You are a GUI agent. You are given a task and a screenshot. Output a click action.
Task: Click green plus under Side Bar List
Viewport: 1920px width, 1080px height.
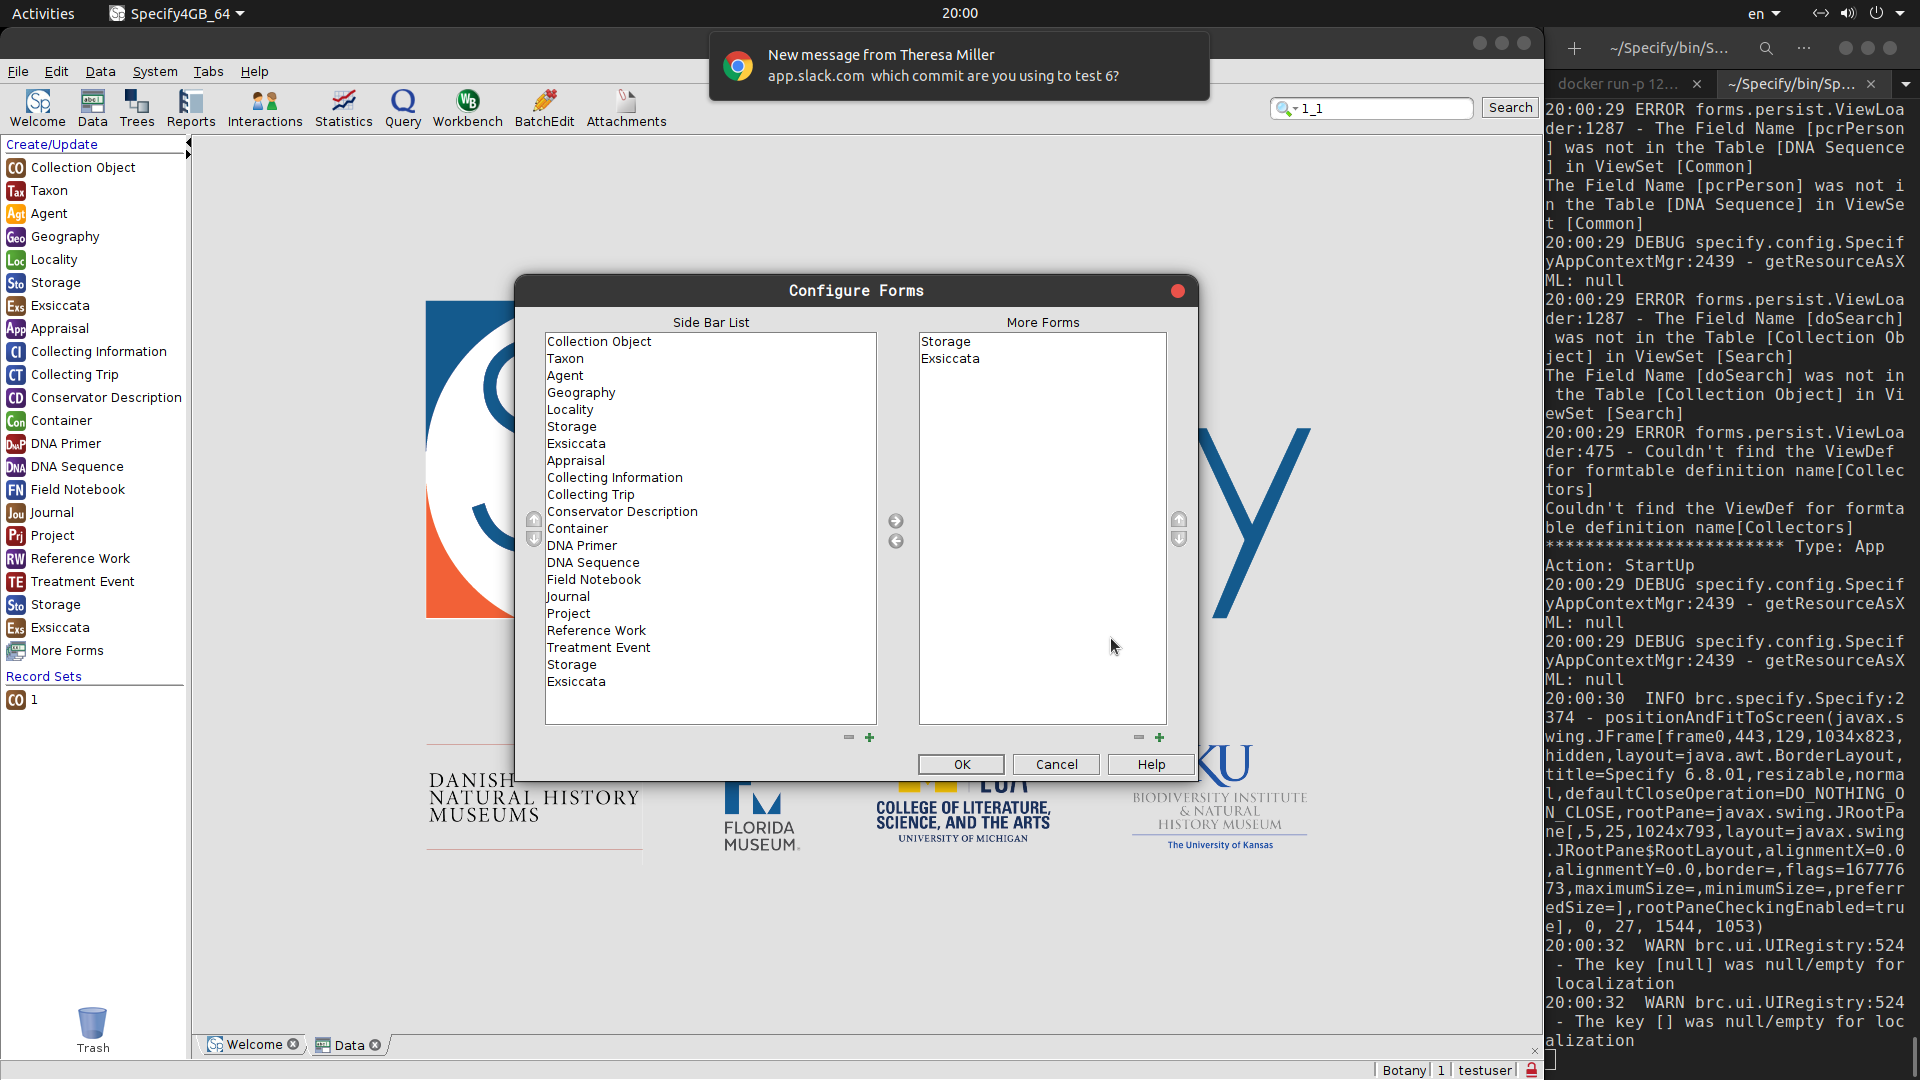pos(869,738)
